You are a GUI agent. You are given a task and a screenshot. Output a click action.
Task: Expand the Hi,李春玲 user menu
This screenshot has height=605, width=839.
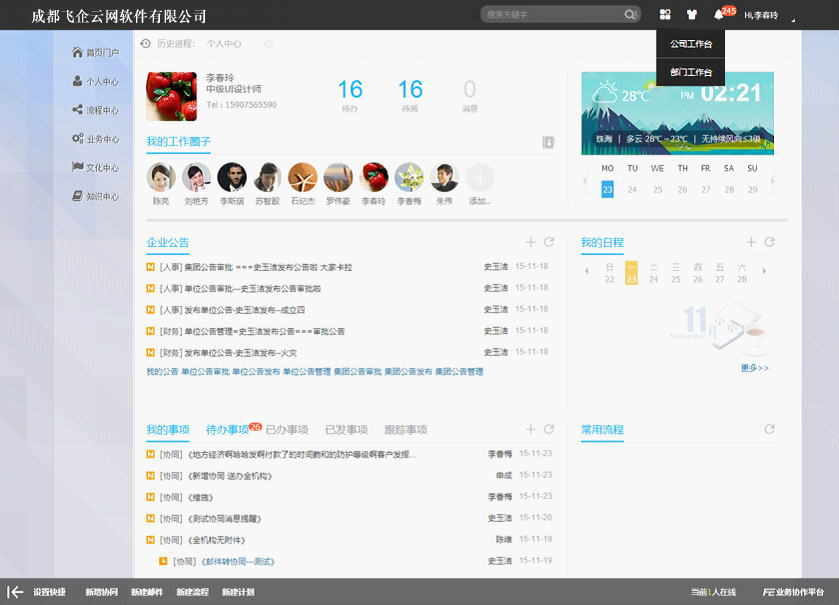coord(769,16)
